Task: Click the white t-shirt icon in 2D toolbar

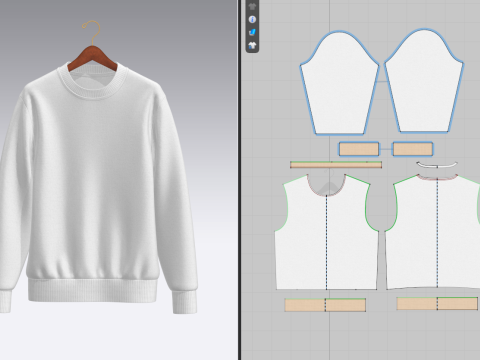Action: coord(252,45)
